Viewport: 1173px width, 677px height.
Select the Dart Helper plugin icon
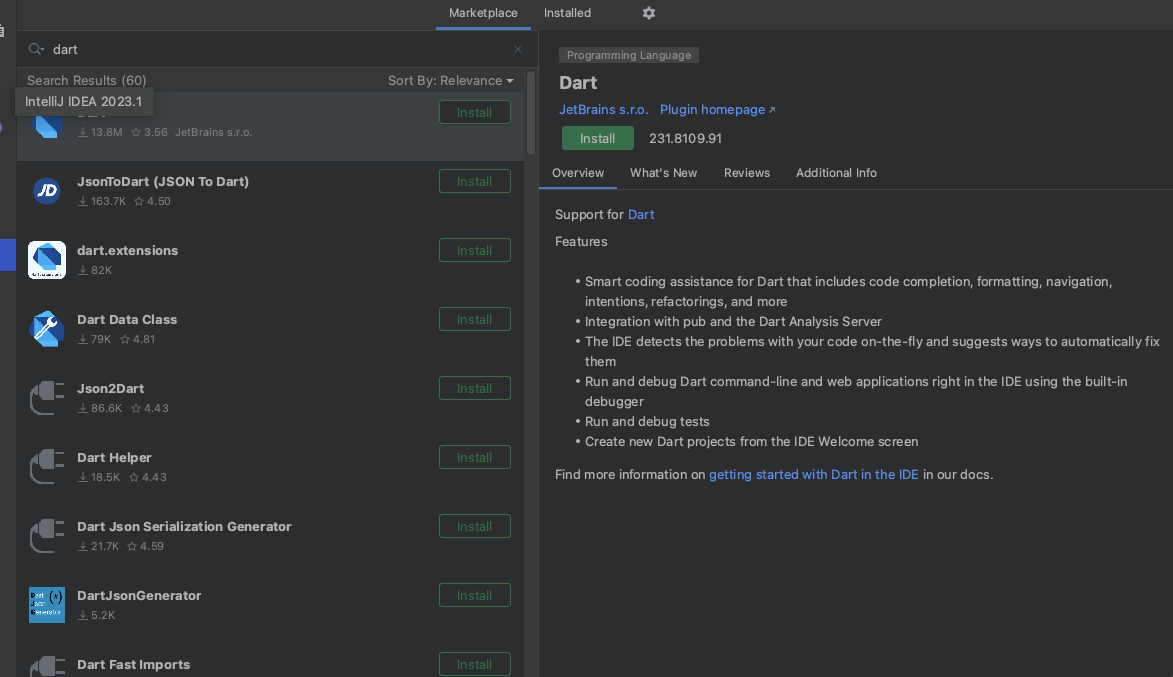(46, 466)
